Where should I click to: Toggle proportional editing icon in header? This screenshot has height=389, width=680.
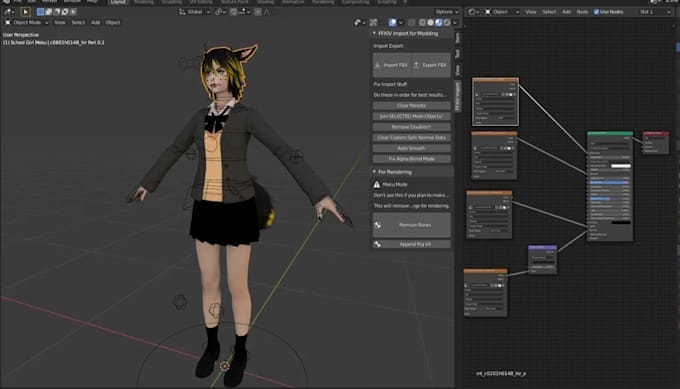(x=258, y=12)
